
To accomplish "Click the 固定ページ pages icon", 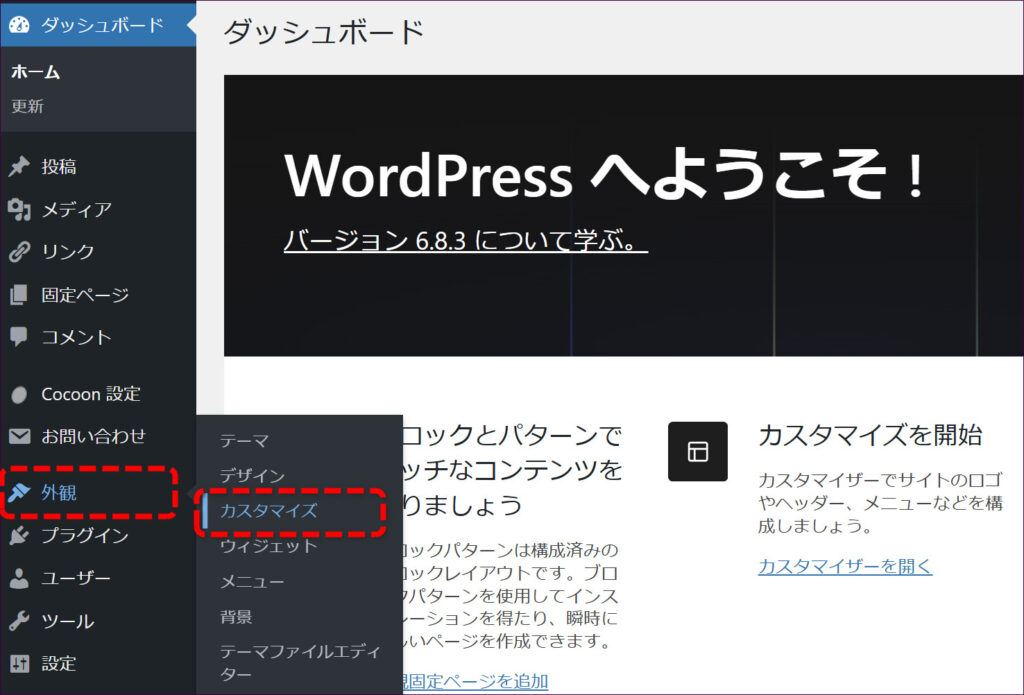I will [x=19, y=295].
